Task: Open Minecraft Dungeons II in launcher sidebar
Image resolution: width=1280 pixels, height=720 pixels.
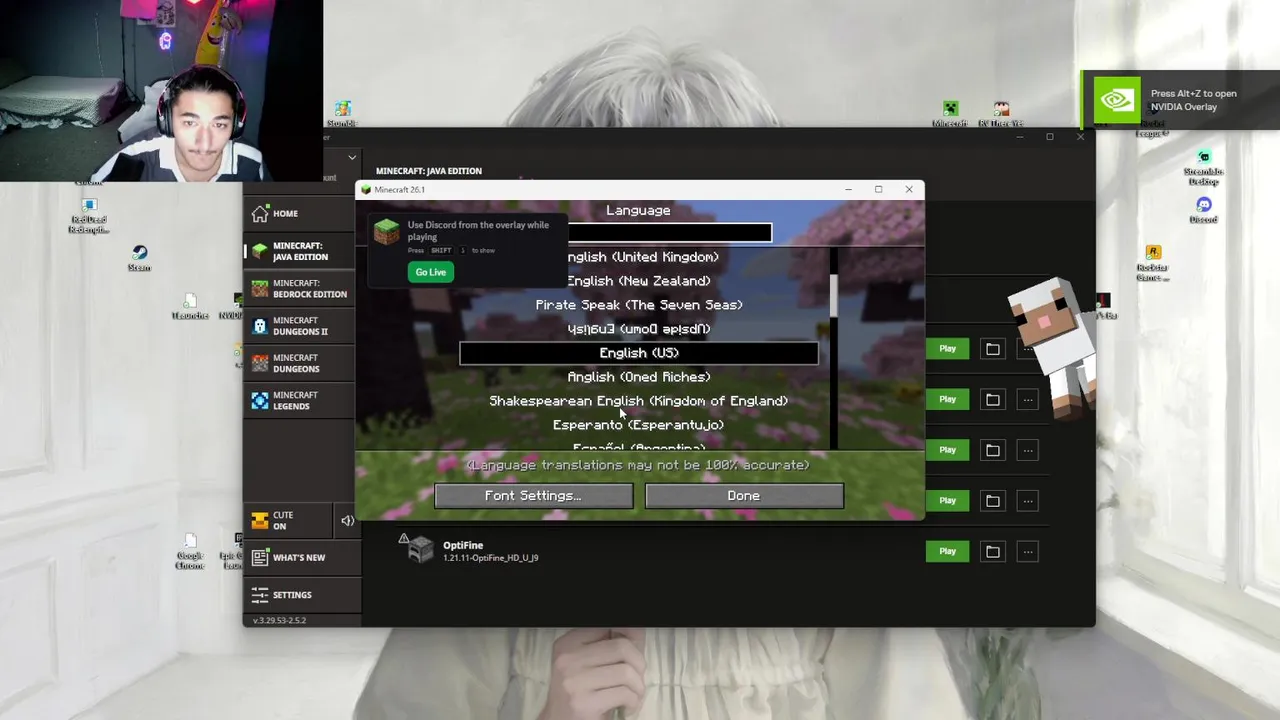Action: pos(301,326)
